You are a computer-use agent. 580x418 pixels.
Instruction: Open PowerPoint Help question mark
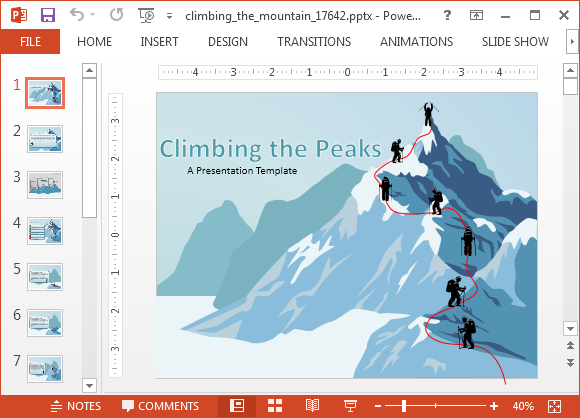447,15
